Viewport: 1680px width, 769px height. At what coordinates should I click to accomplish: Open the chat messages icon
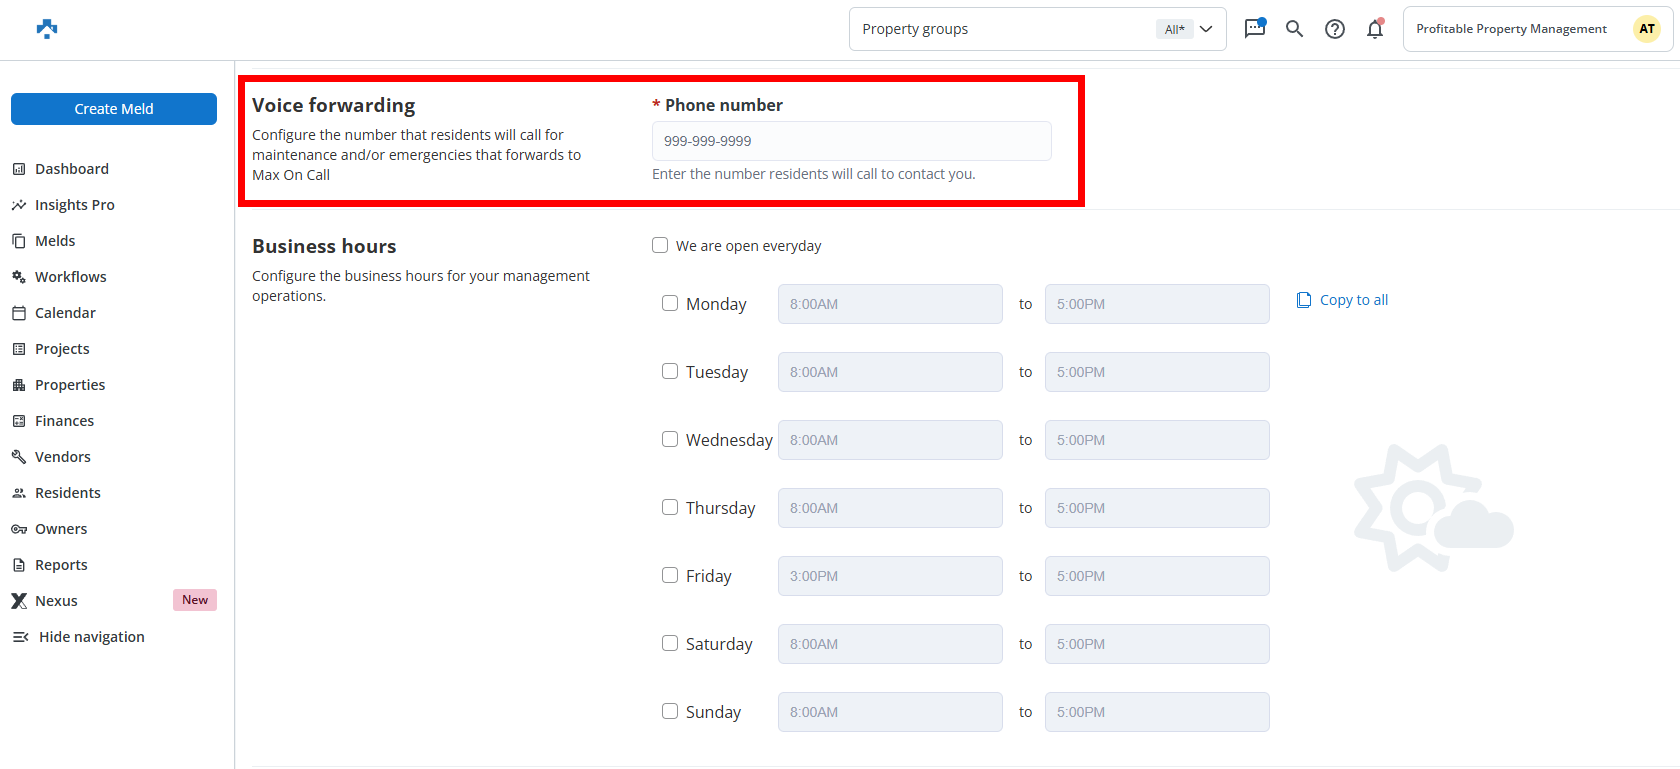[1254, 29]
